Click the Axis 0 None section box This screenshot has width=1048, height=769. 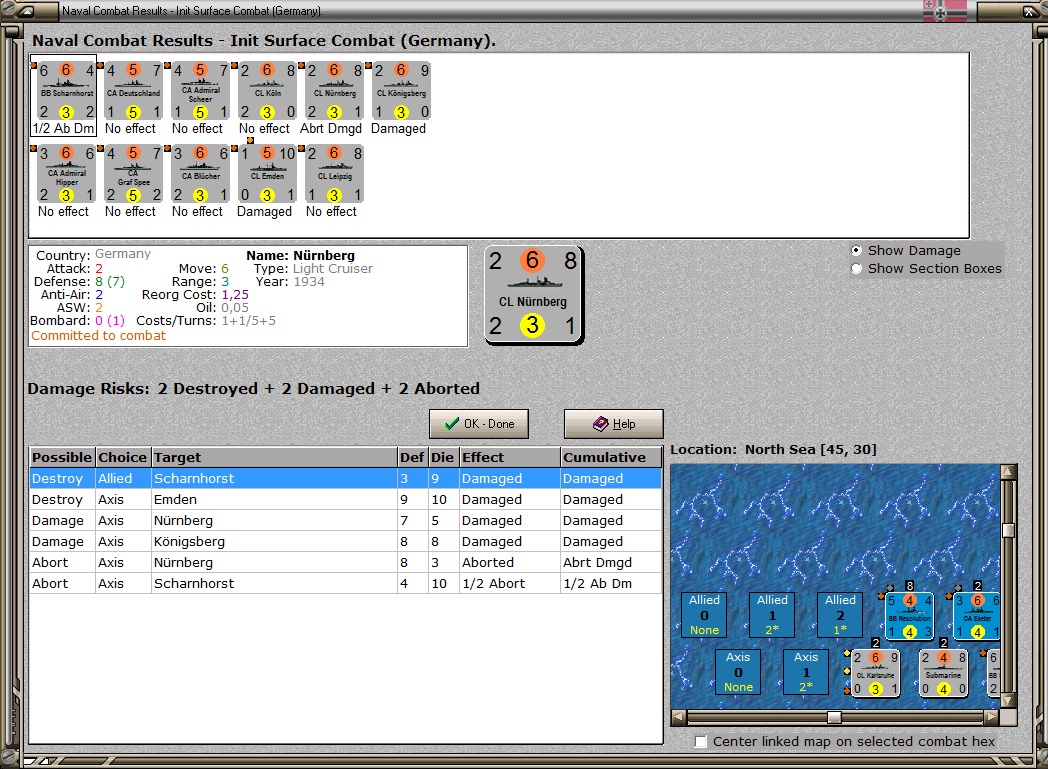(x=739, y=671)
